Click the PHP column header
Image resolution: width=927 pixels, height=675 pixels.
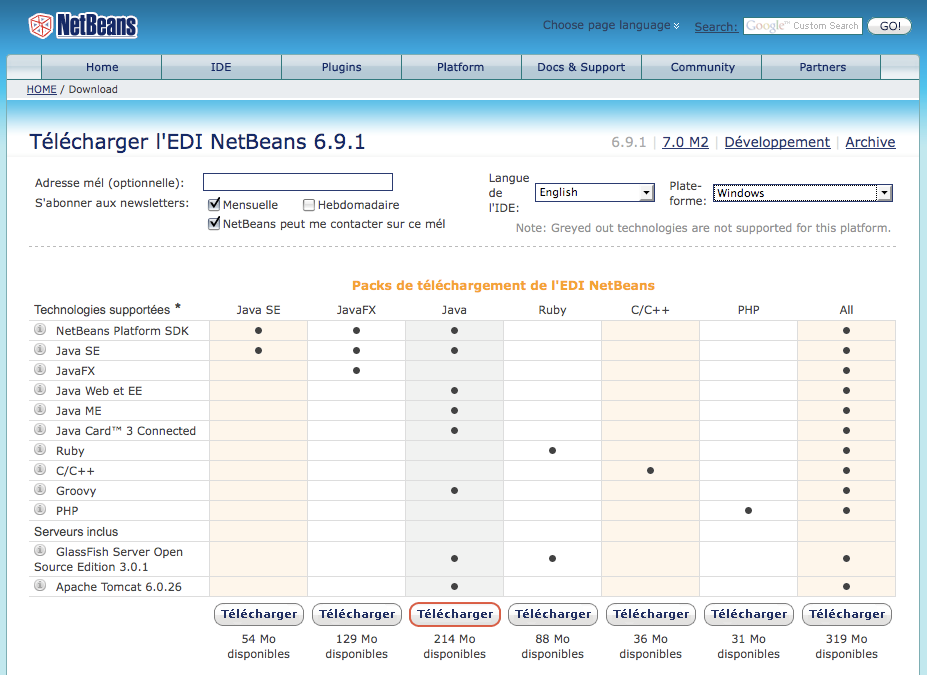point(748,310)
